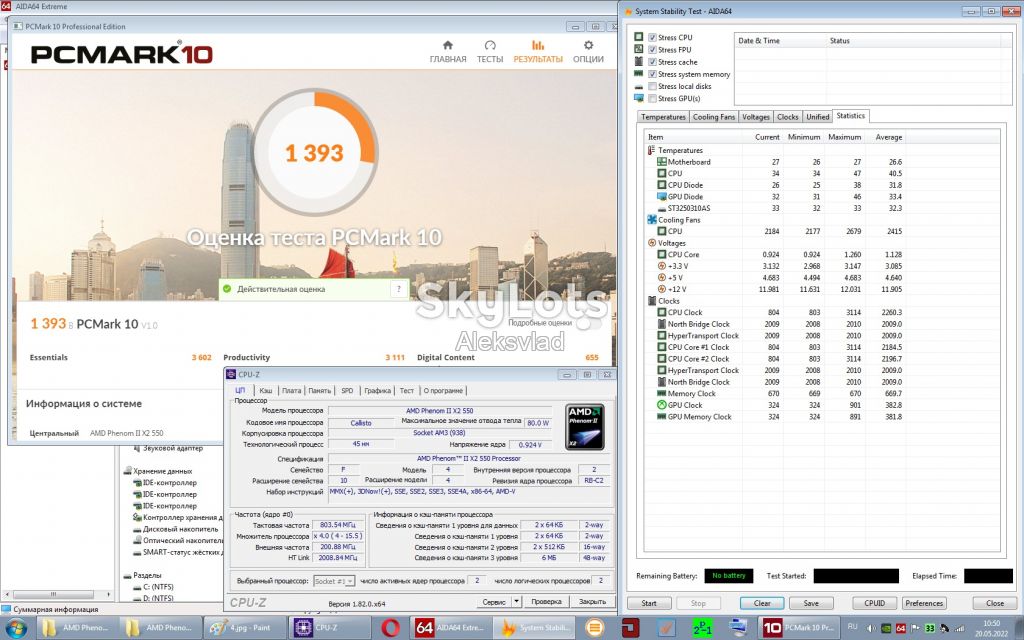The width and height of the screenshot is (1024, 640).
Task: Switch to AIDA64 Extreme taskbar button
Action: coord(451,628)
